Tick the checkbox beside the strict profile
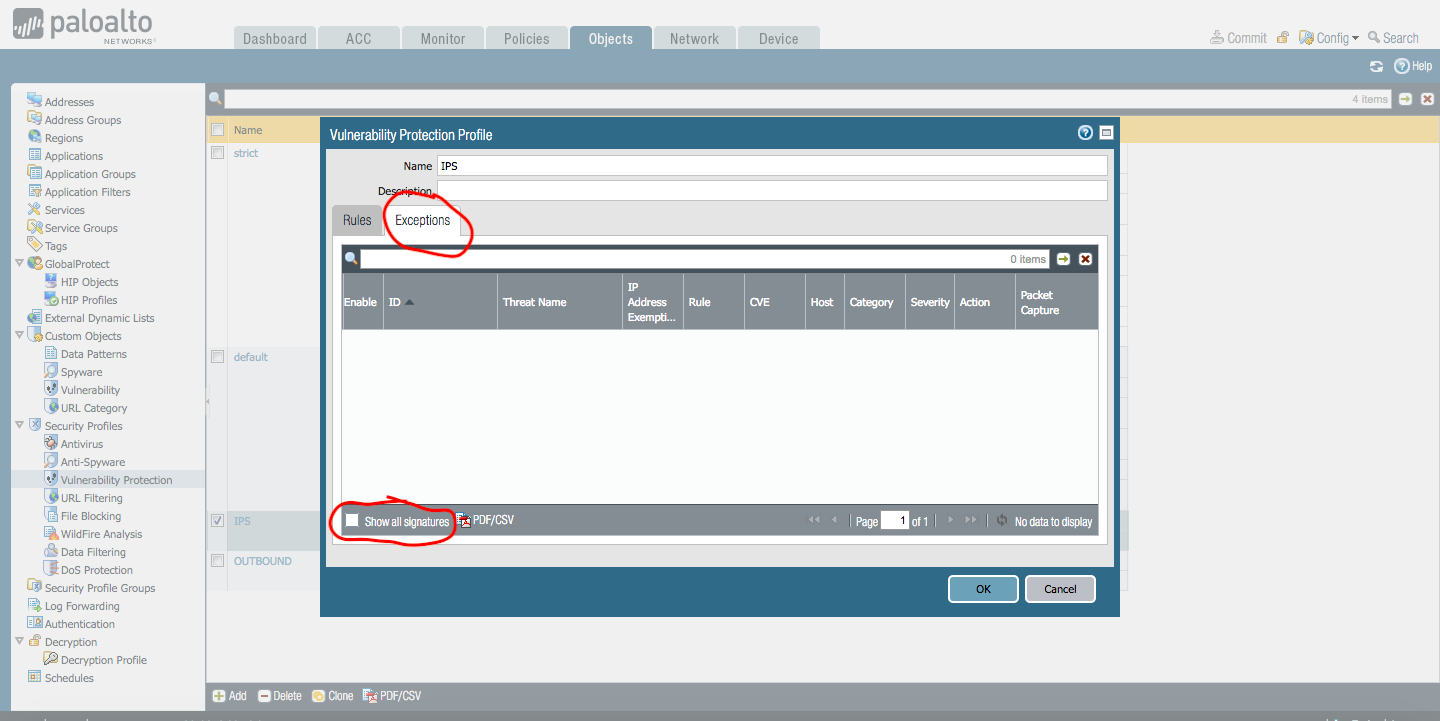This screenshot has height=721, width=1440. click(217, 153)
